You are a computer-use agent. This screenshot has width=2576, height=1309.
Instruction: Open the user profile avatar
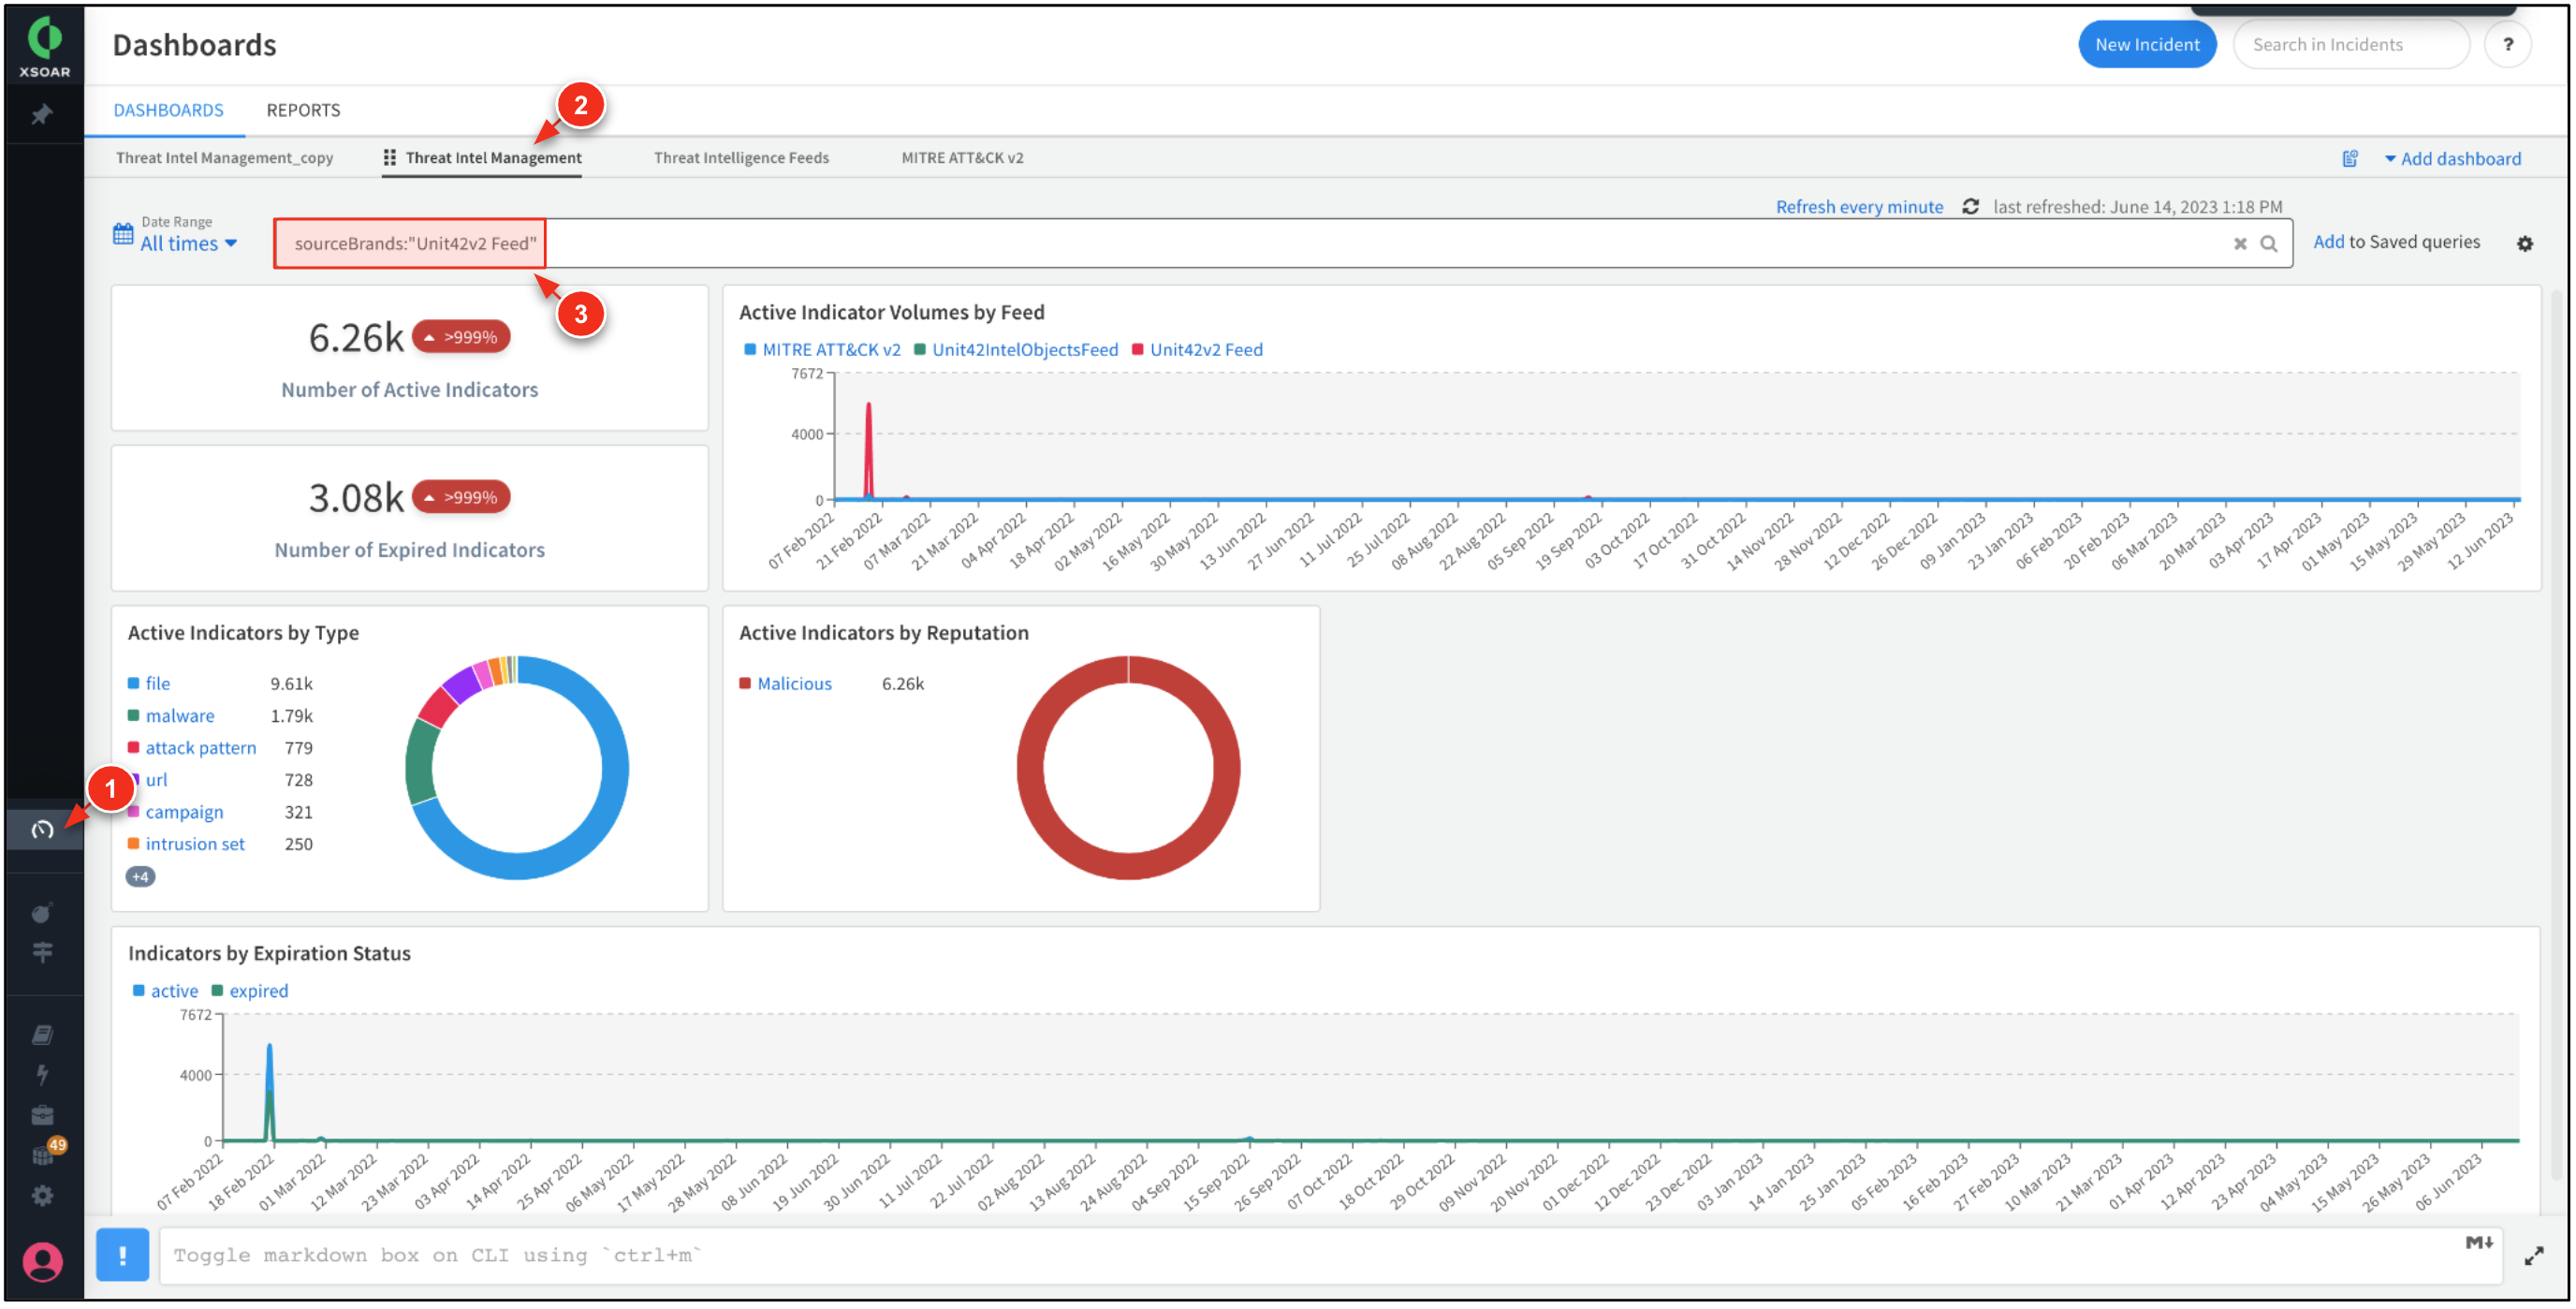coord(42,1262)
